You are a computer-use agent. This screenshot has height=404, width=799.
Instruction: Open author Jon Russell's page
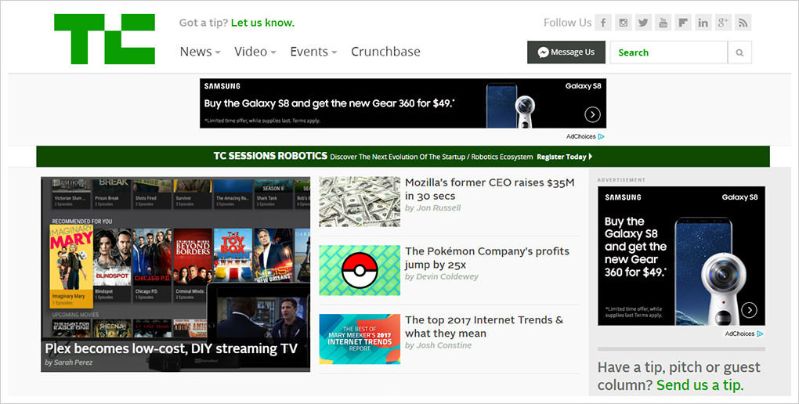coord(433,208)
